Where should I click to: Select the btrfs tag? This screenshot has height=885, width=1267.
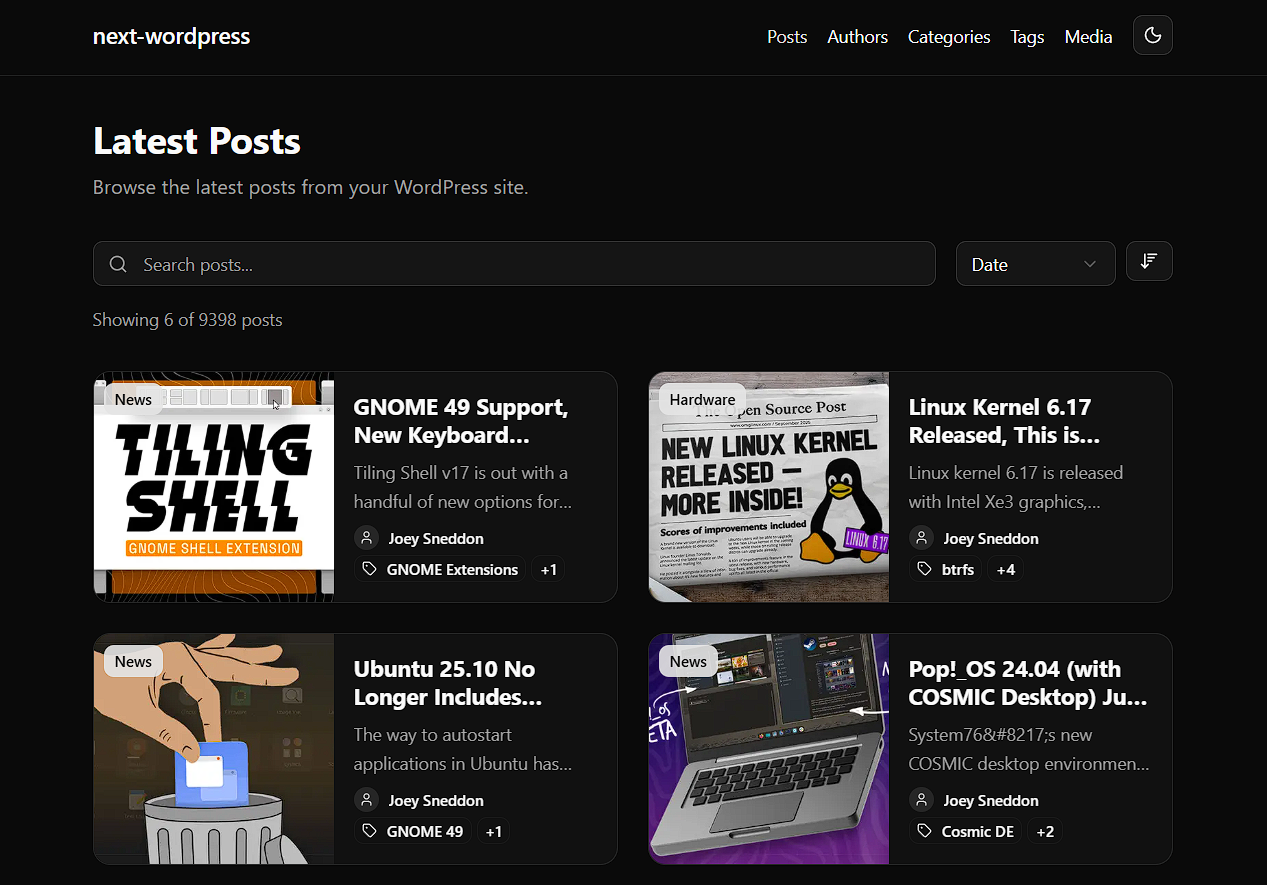[945, 569]
